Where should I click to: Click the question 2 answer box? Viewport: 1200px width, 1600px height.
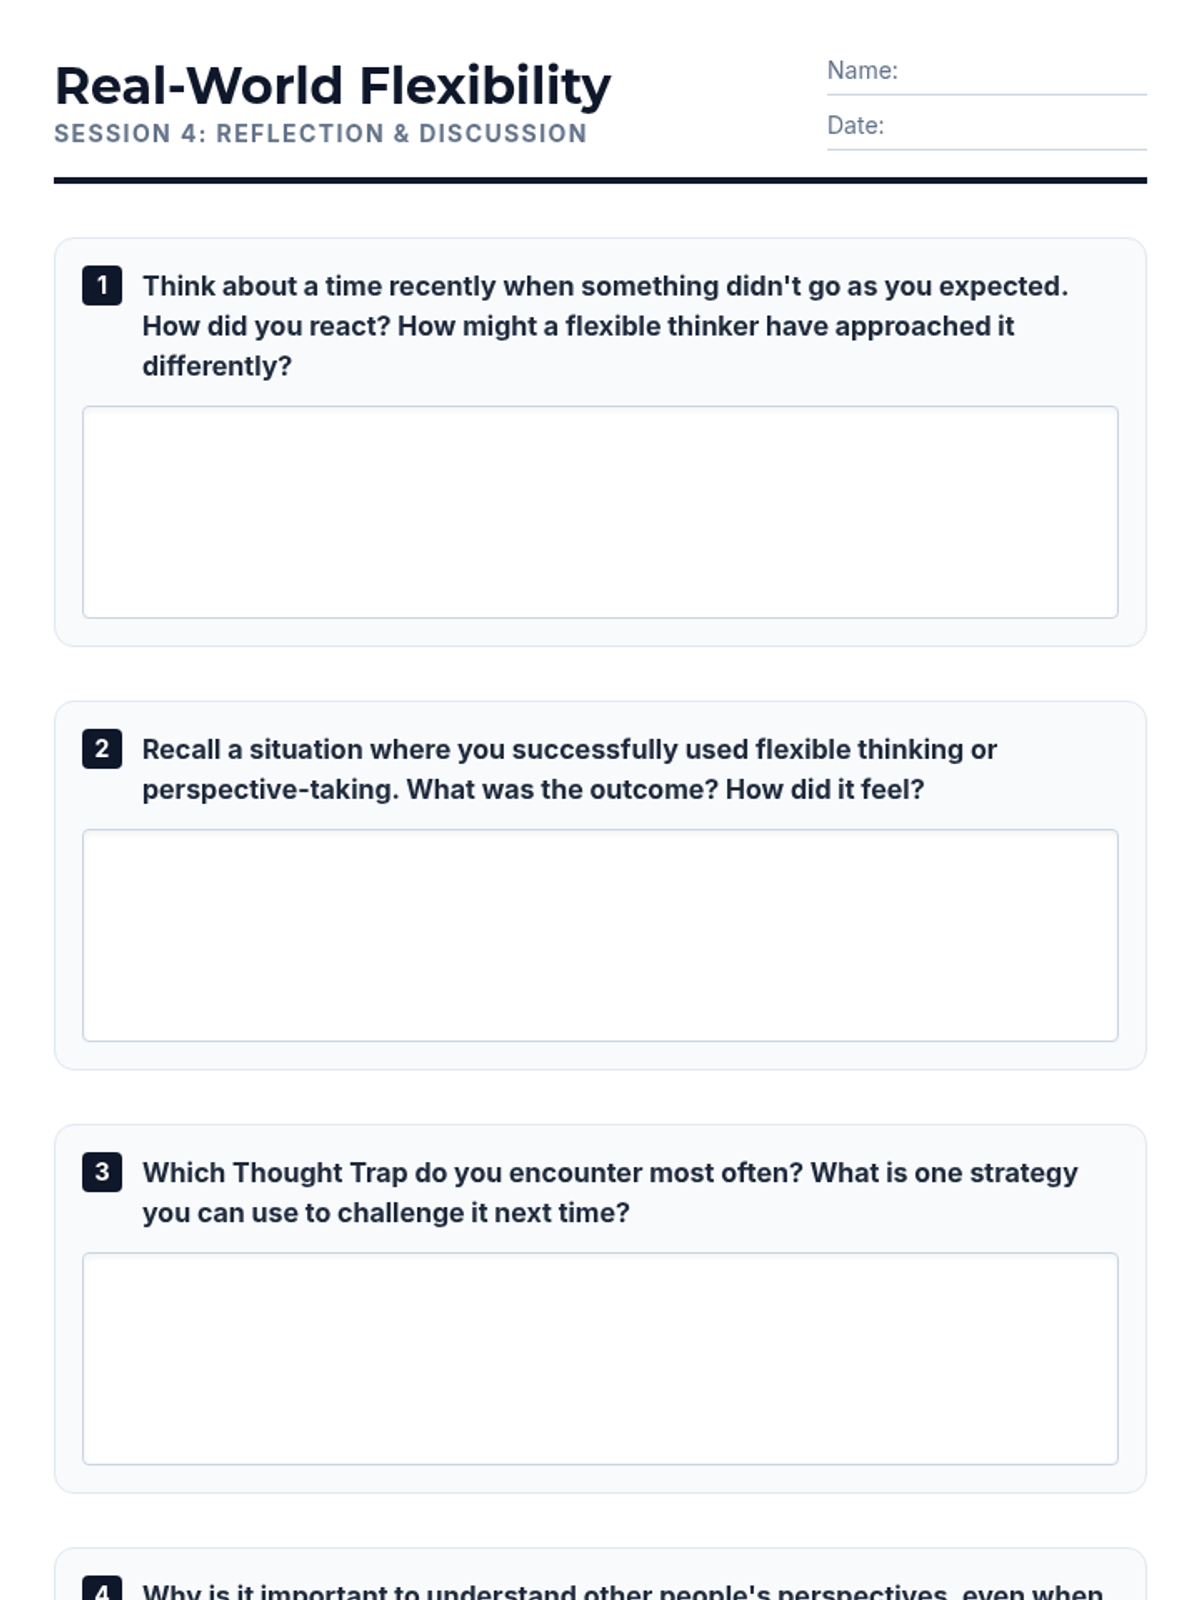click(x=600, y=935)
